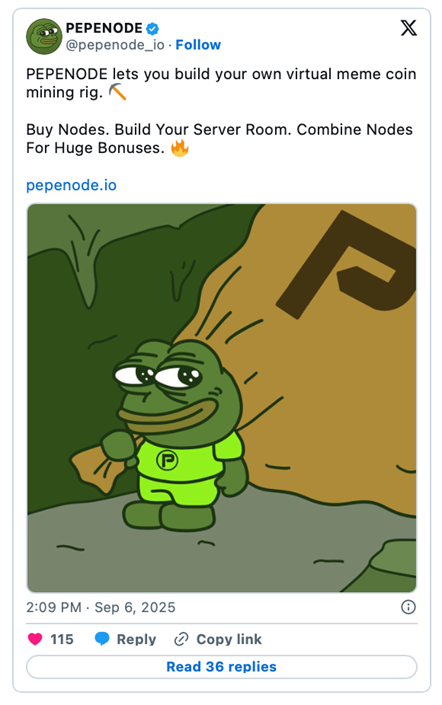442x705 pixels.
Task: Open the Pepe frog cave image
Action: (222, 398)
